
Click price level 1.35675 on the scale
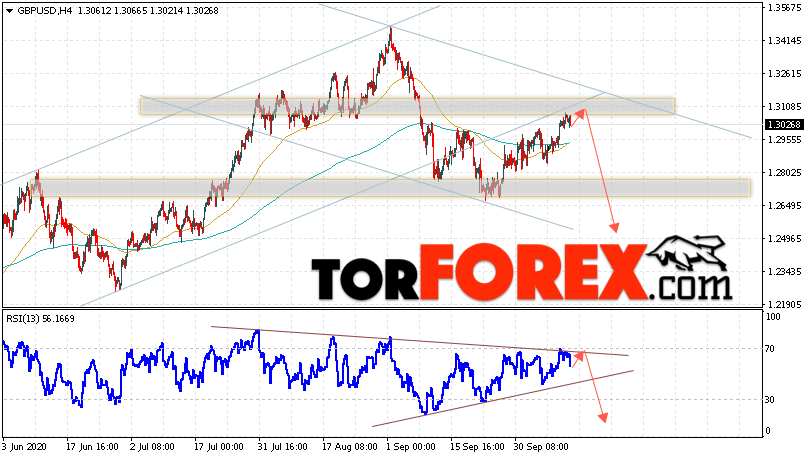click(784, 8)
